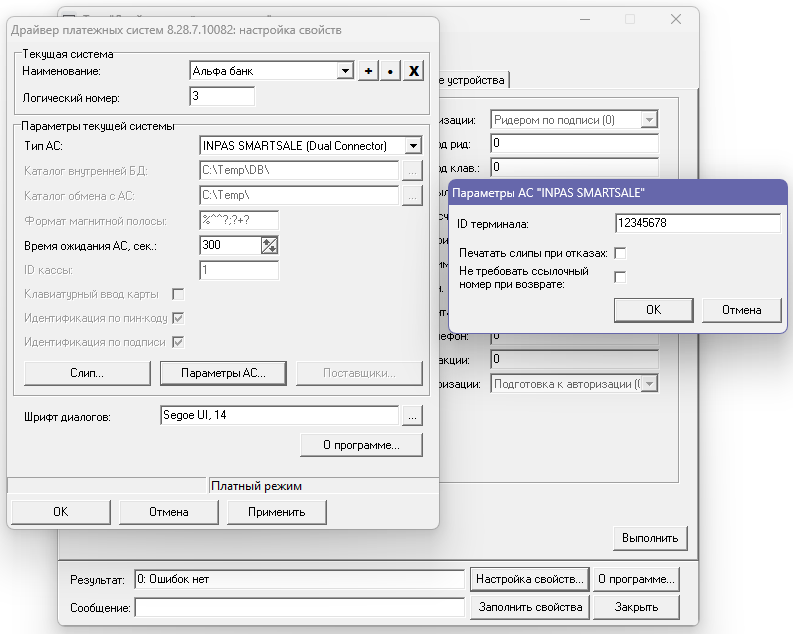The height and width of the screenshot is (634, 793).
Task: Click Выполнить button in back window
Action: pyautogui.click(x=650, y=538)
